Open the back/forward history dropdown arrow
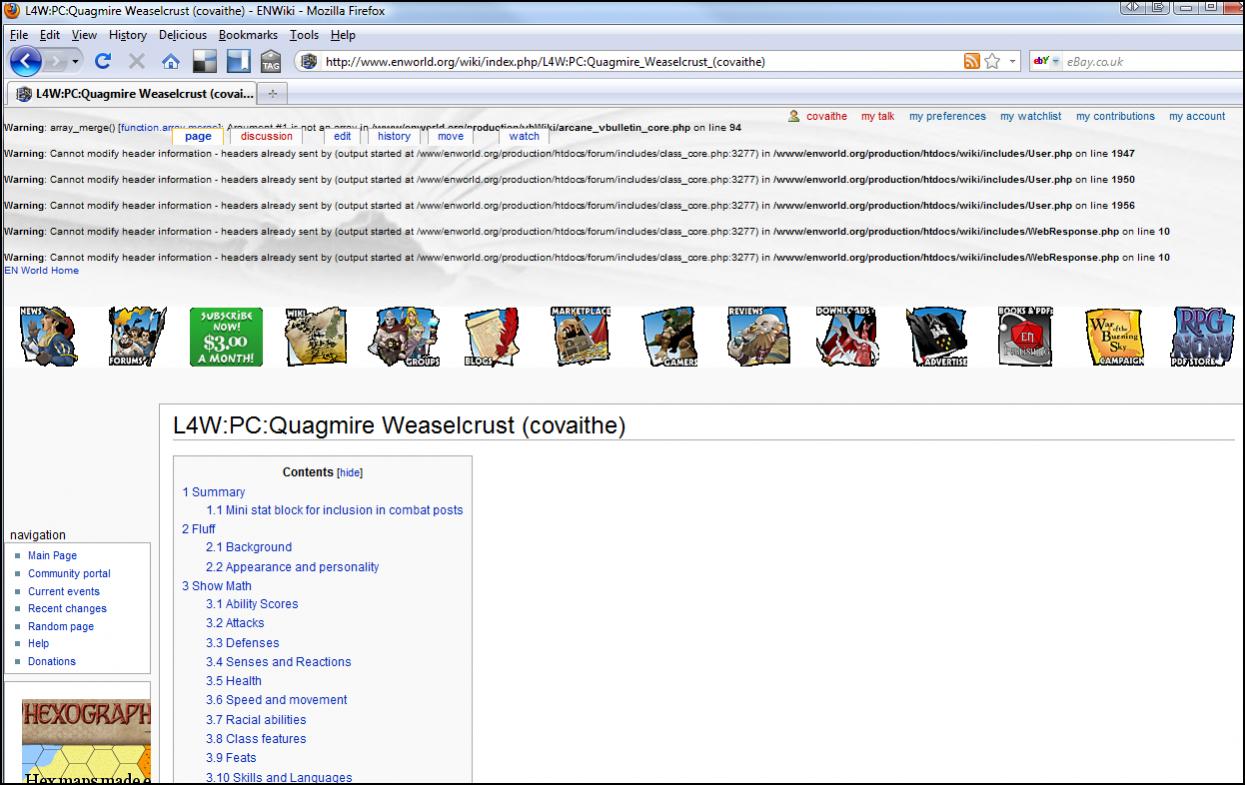 click(x=75, y=62)
